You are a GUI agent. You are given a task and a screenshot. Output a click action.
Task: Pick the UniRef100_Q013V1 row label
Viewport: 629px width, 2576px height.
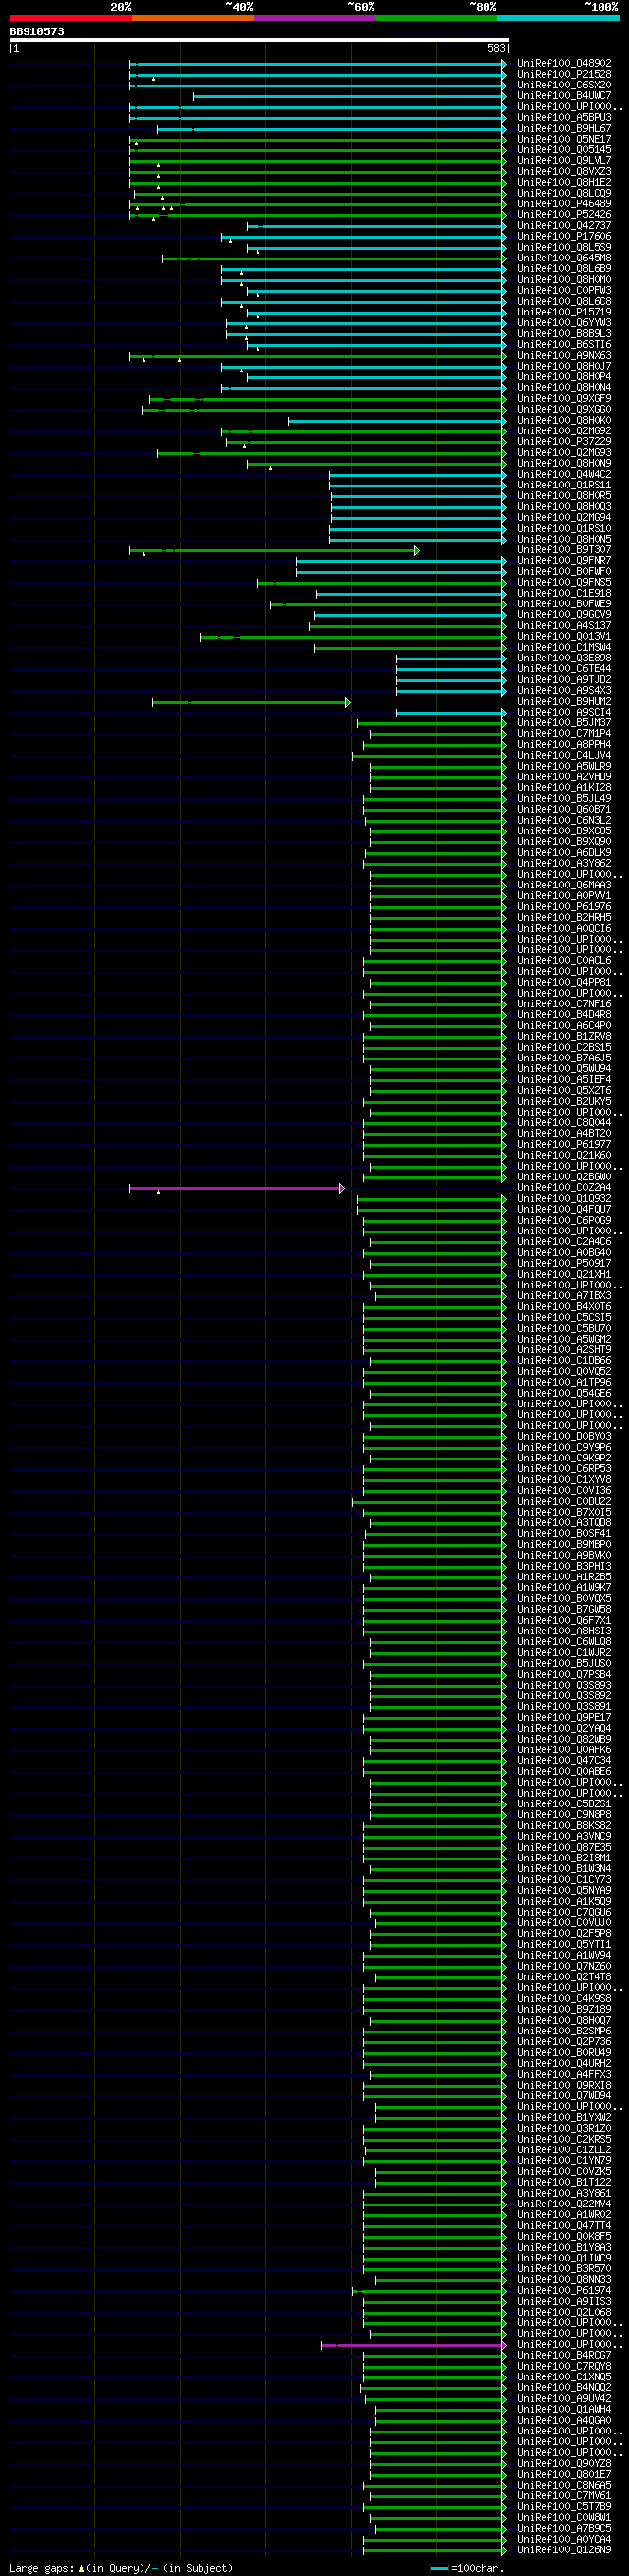pyautogui.click(x=564, y=637)
